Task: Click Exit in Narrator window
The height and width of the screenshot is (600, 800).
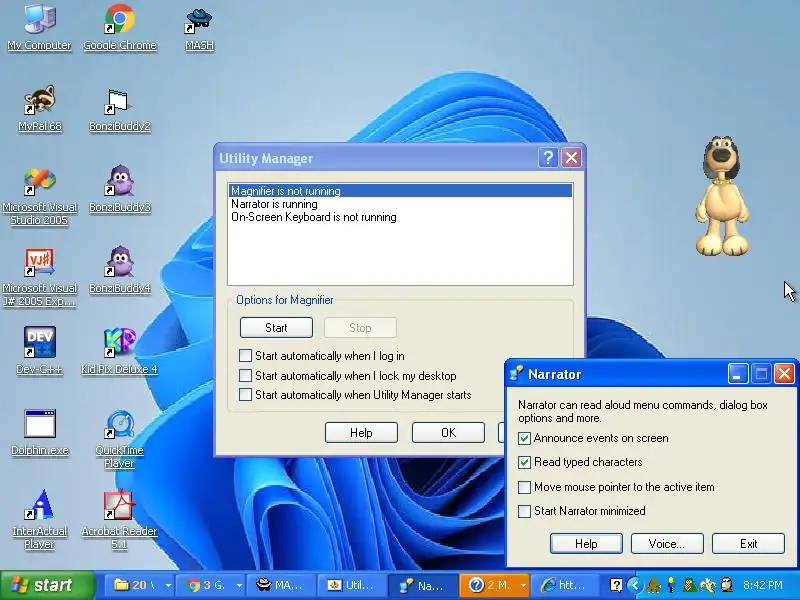Action: [748, 543]
